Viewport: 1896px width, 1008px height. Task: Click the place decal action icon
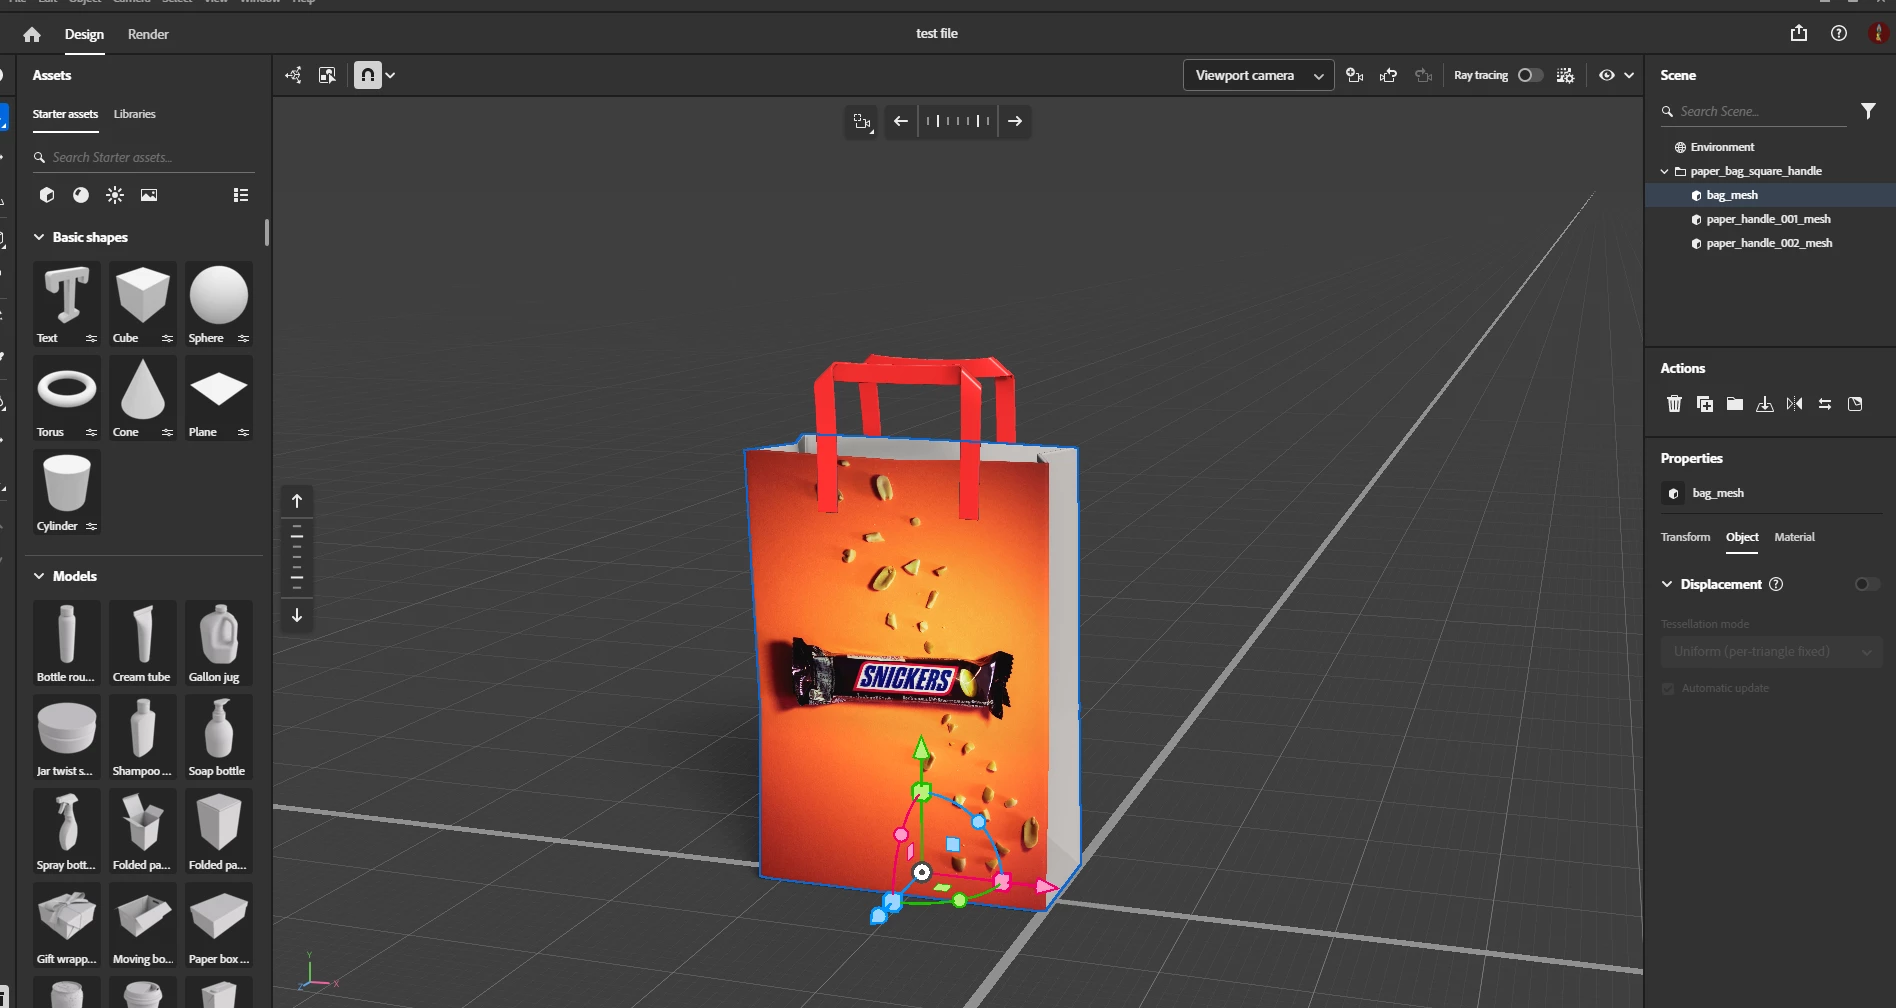(x=1855, y=404)
